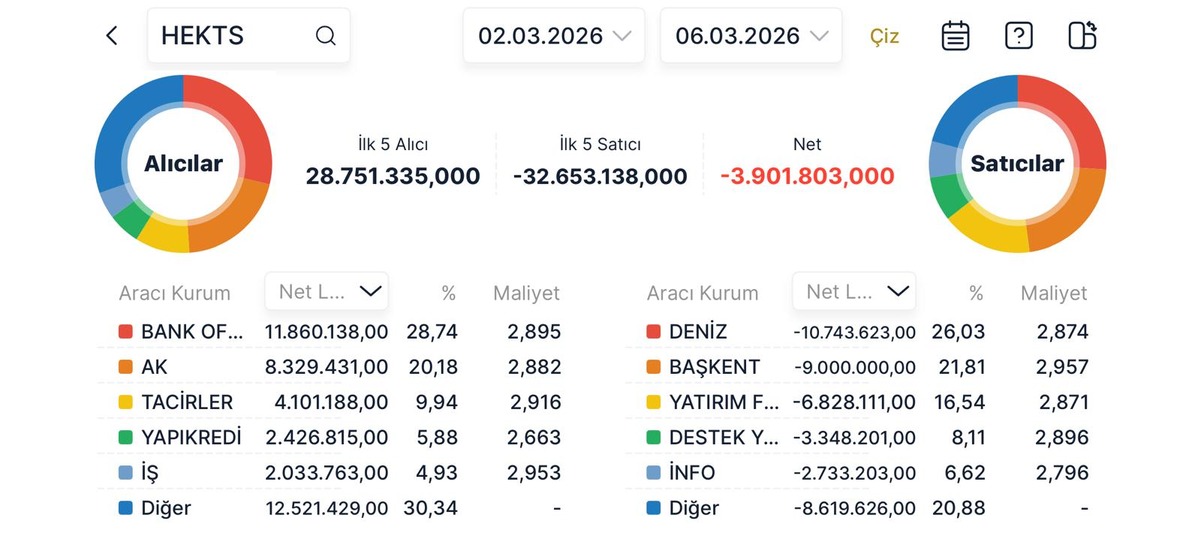Click the sellers Aracı Kurum column header
This screenshot has height=554, width=1200.
click(702, 293)
